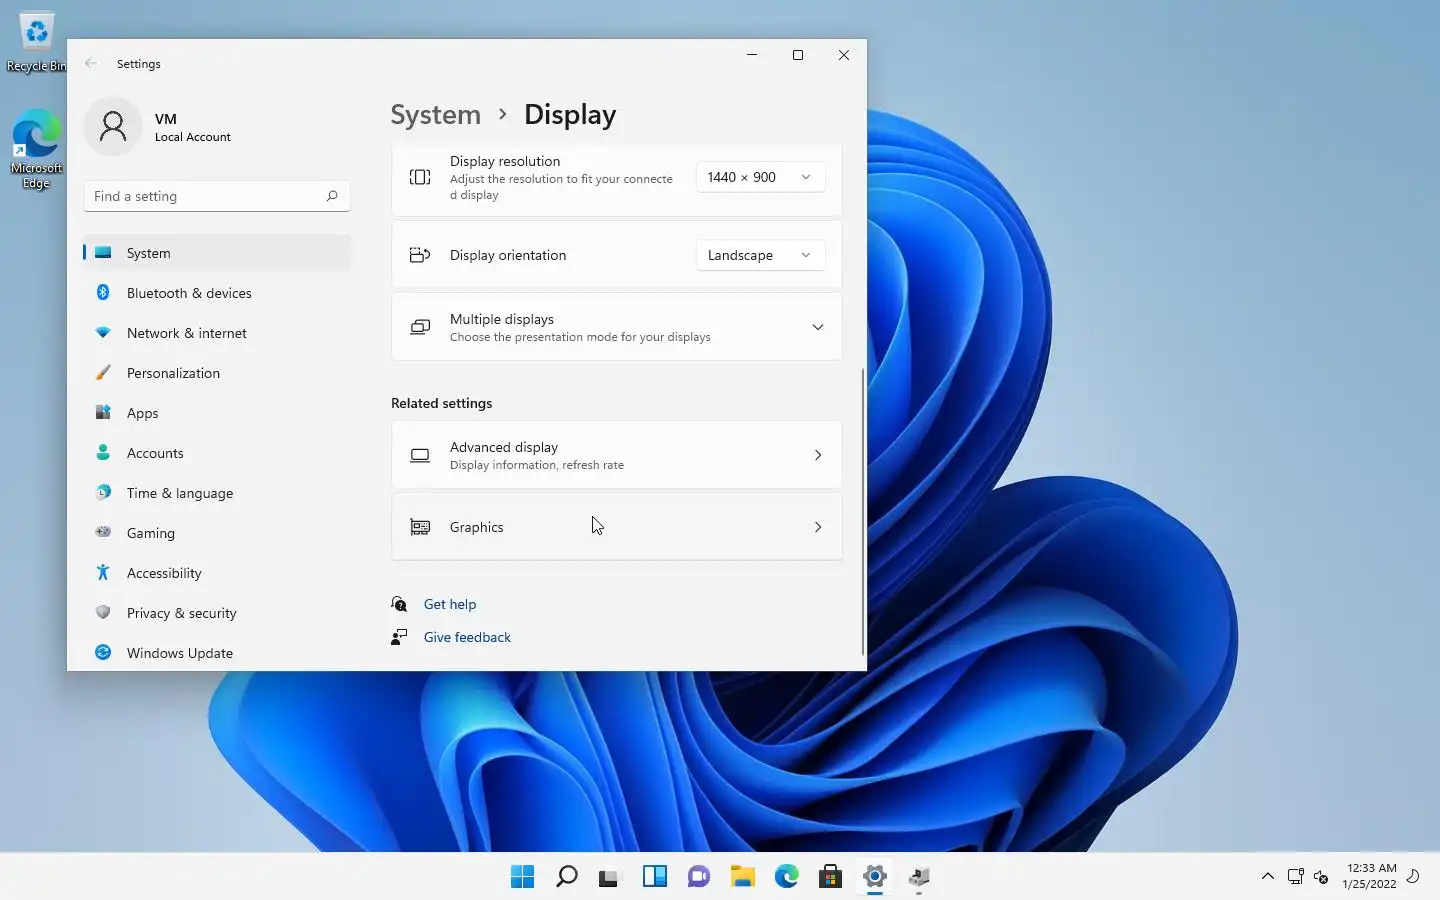Viewport: 1440px width, 900px height.
Task: Click the Get help icon
Action: (x=399, y=604)
